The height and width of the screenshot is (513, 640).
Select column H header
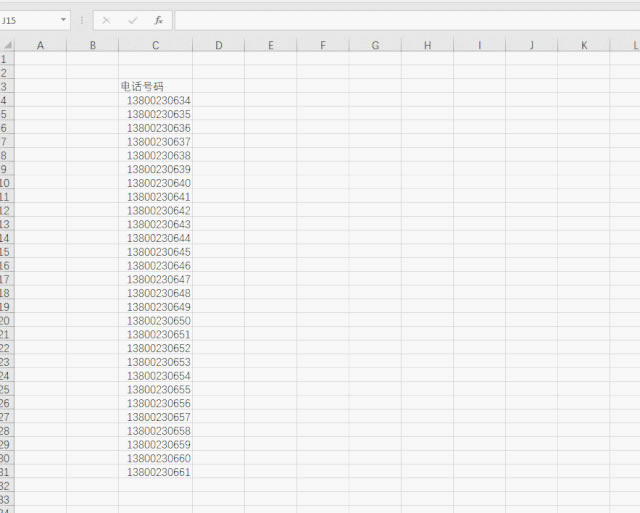(427, 45)
